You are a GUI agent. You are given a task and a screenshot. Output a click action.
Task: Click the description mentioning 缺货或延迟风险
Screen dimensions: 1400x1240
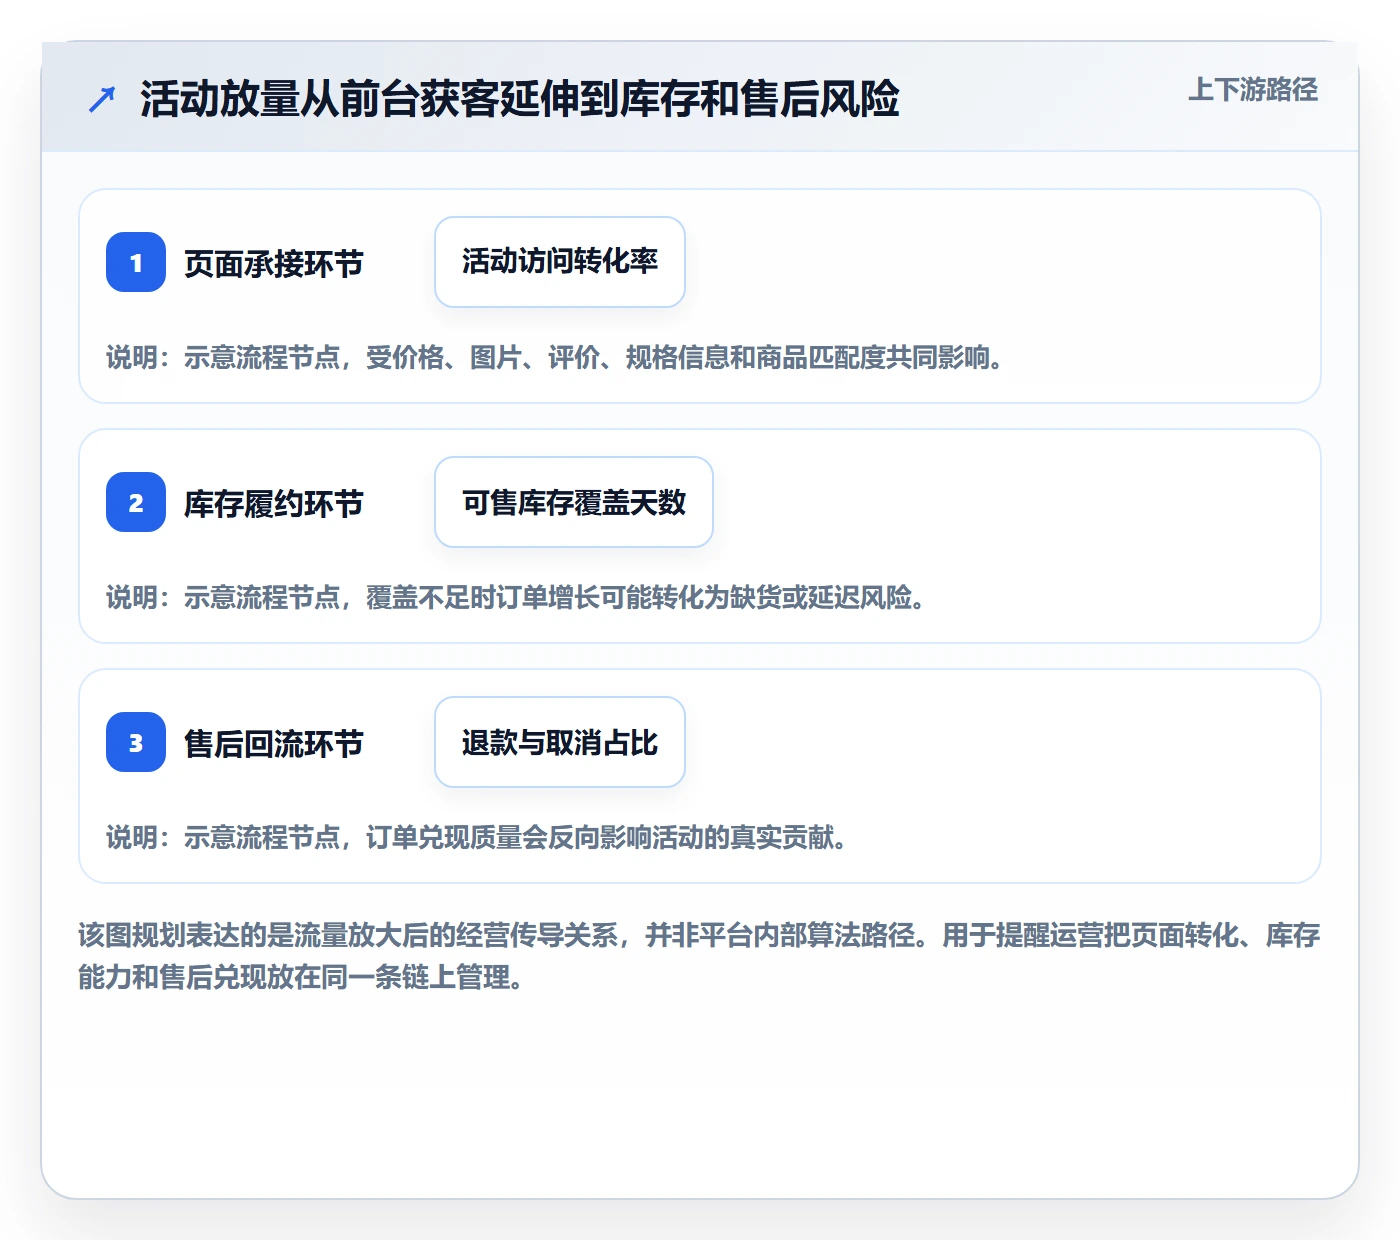click(x=516, y=597)
